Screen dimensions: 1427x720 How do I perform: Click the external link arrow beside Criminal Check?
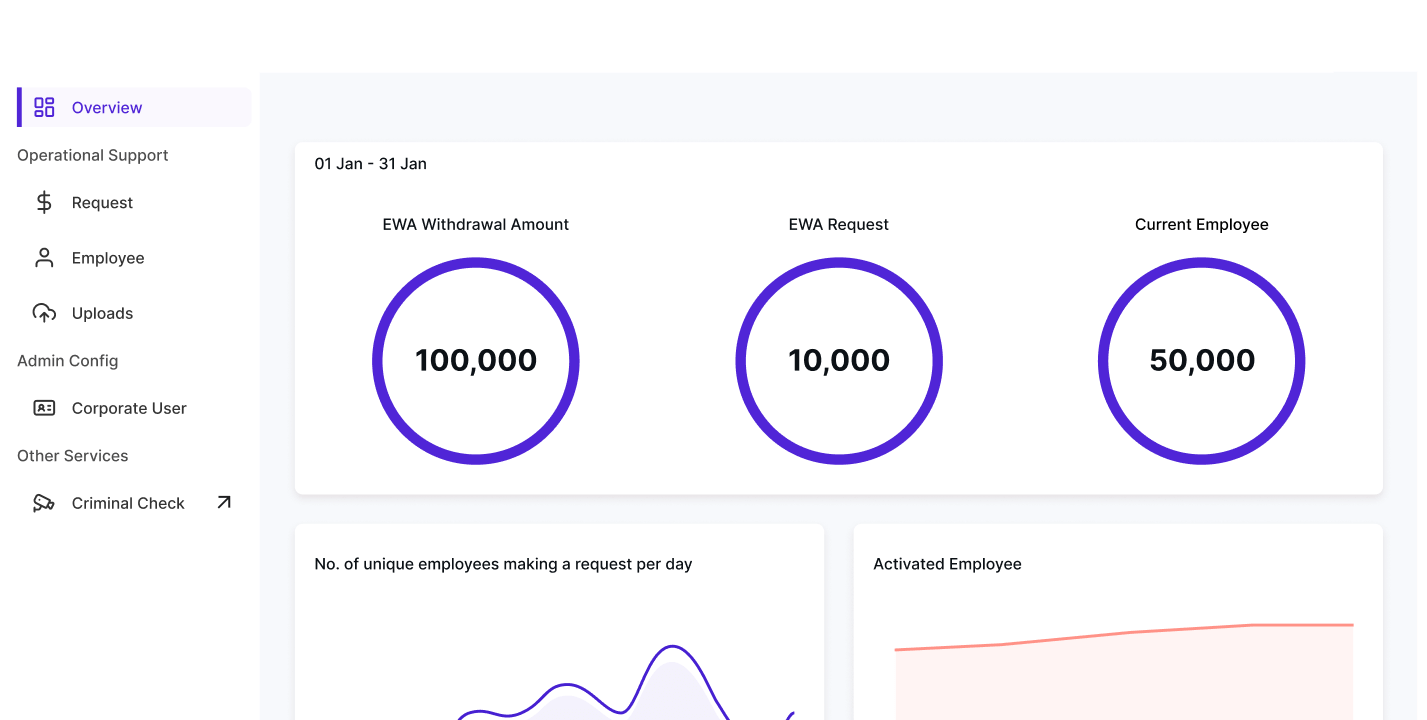224,502
